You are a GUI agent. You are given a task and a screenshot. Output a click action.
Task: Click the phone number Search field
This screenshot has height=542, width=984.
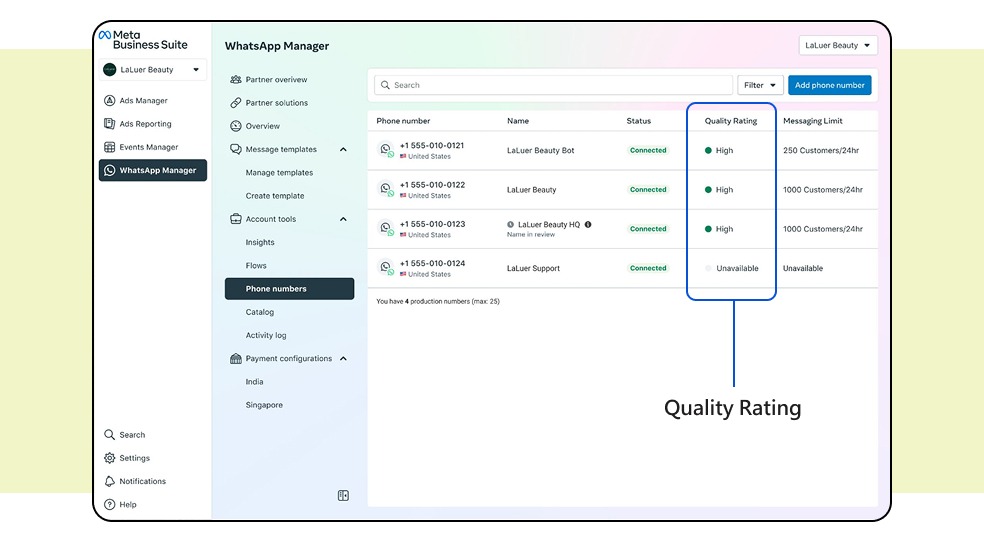click(555, 86)
